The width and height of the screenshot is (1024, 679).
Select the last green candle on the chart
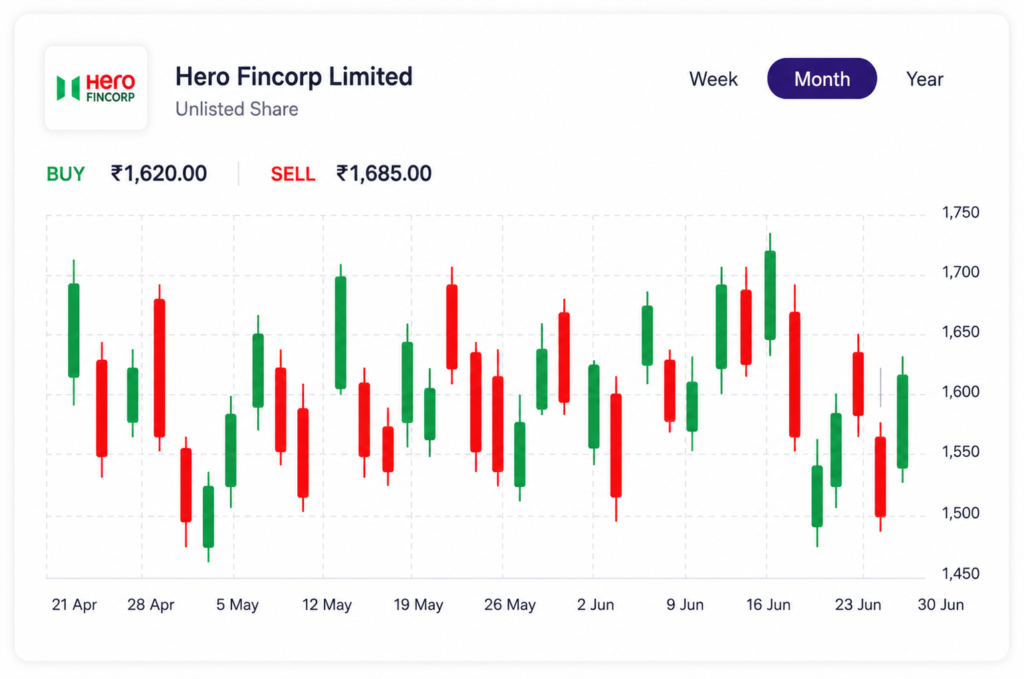[903, 421]
